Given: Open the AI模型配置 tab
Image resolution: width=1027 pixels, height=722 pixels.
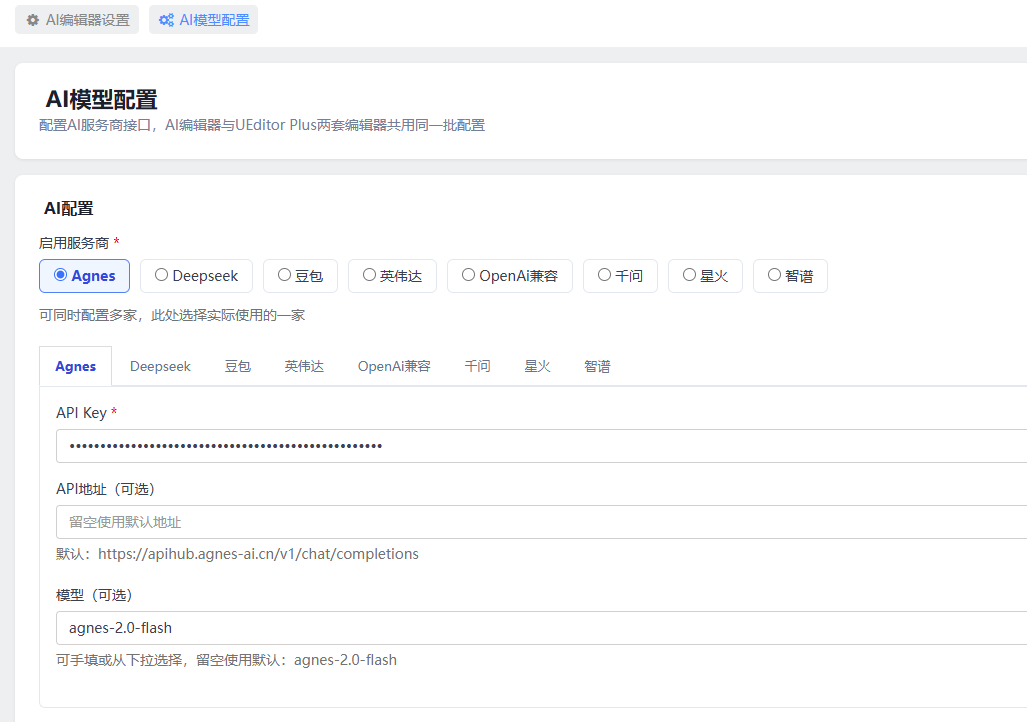Looking at the screenshot, I should 203,20.
